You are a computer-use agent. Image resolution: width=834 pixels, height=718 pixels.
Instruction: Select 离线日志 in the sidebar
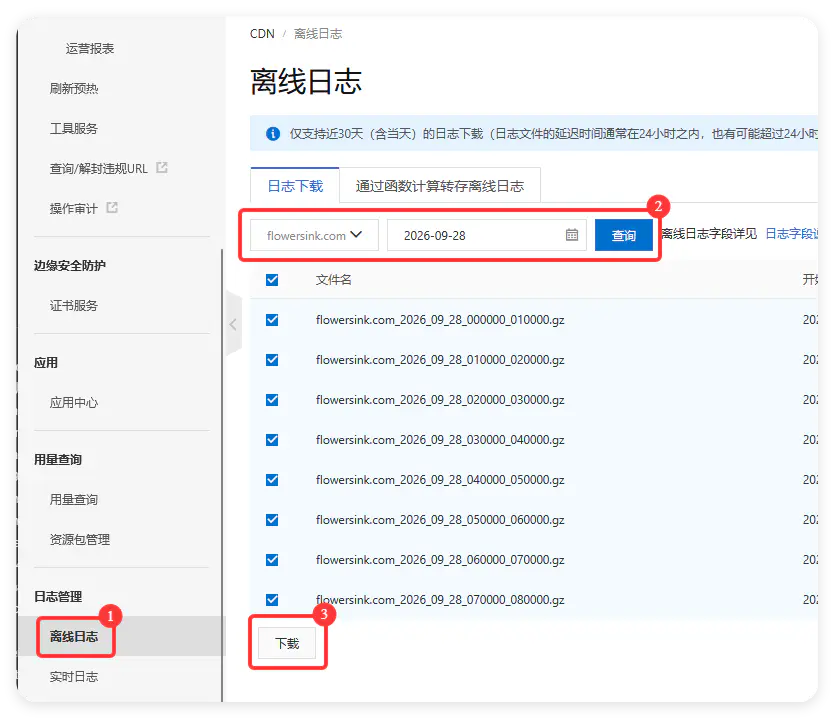74,636
